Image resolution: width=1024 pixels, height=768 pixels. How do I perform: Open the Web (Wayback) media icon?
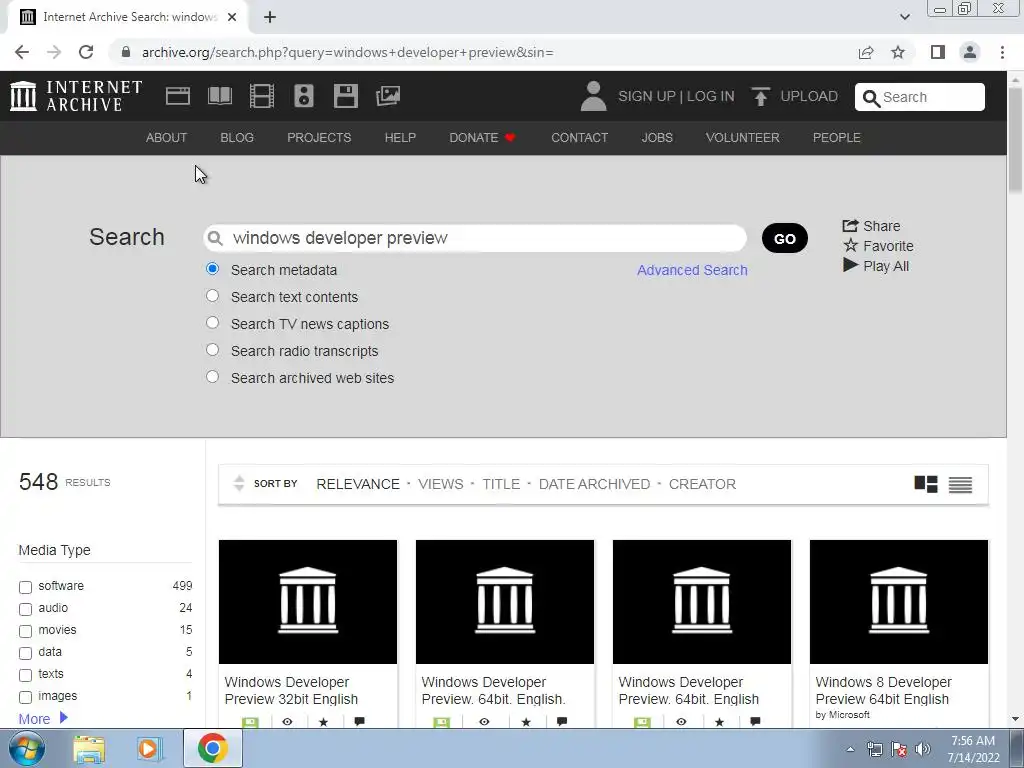(x=178, y=96)
